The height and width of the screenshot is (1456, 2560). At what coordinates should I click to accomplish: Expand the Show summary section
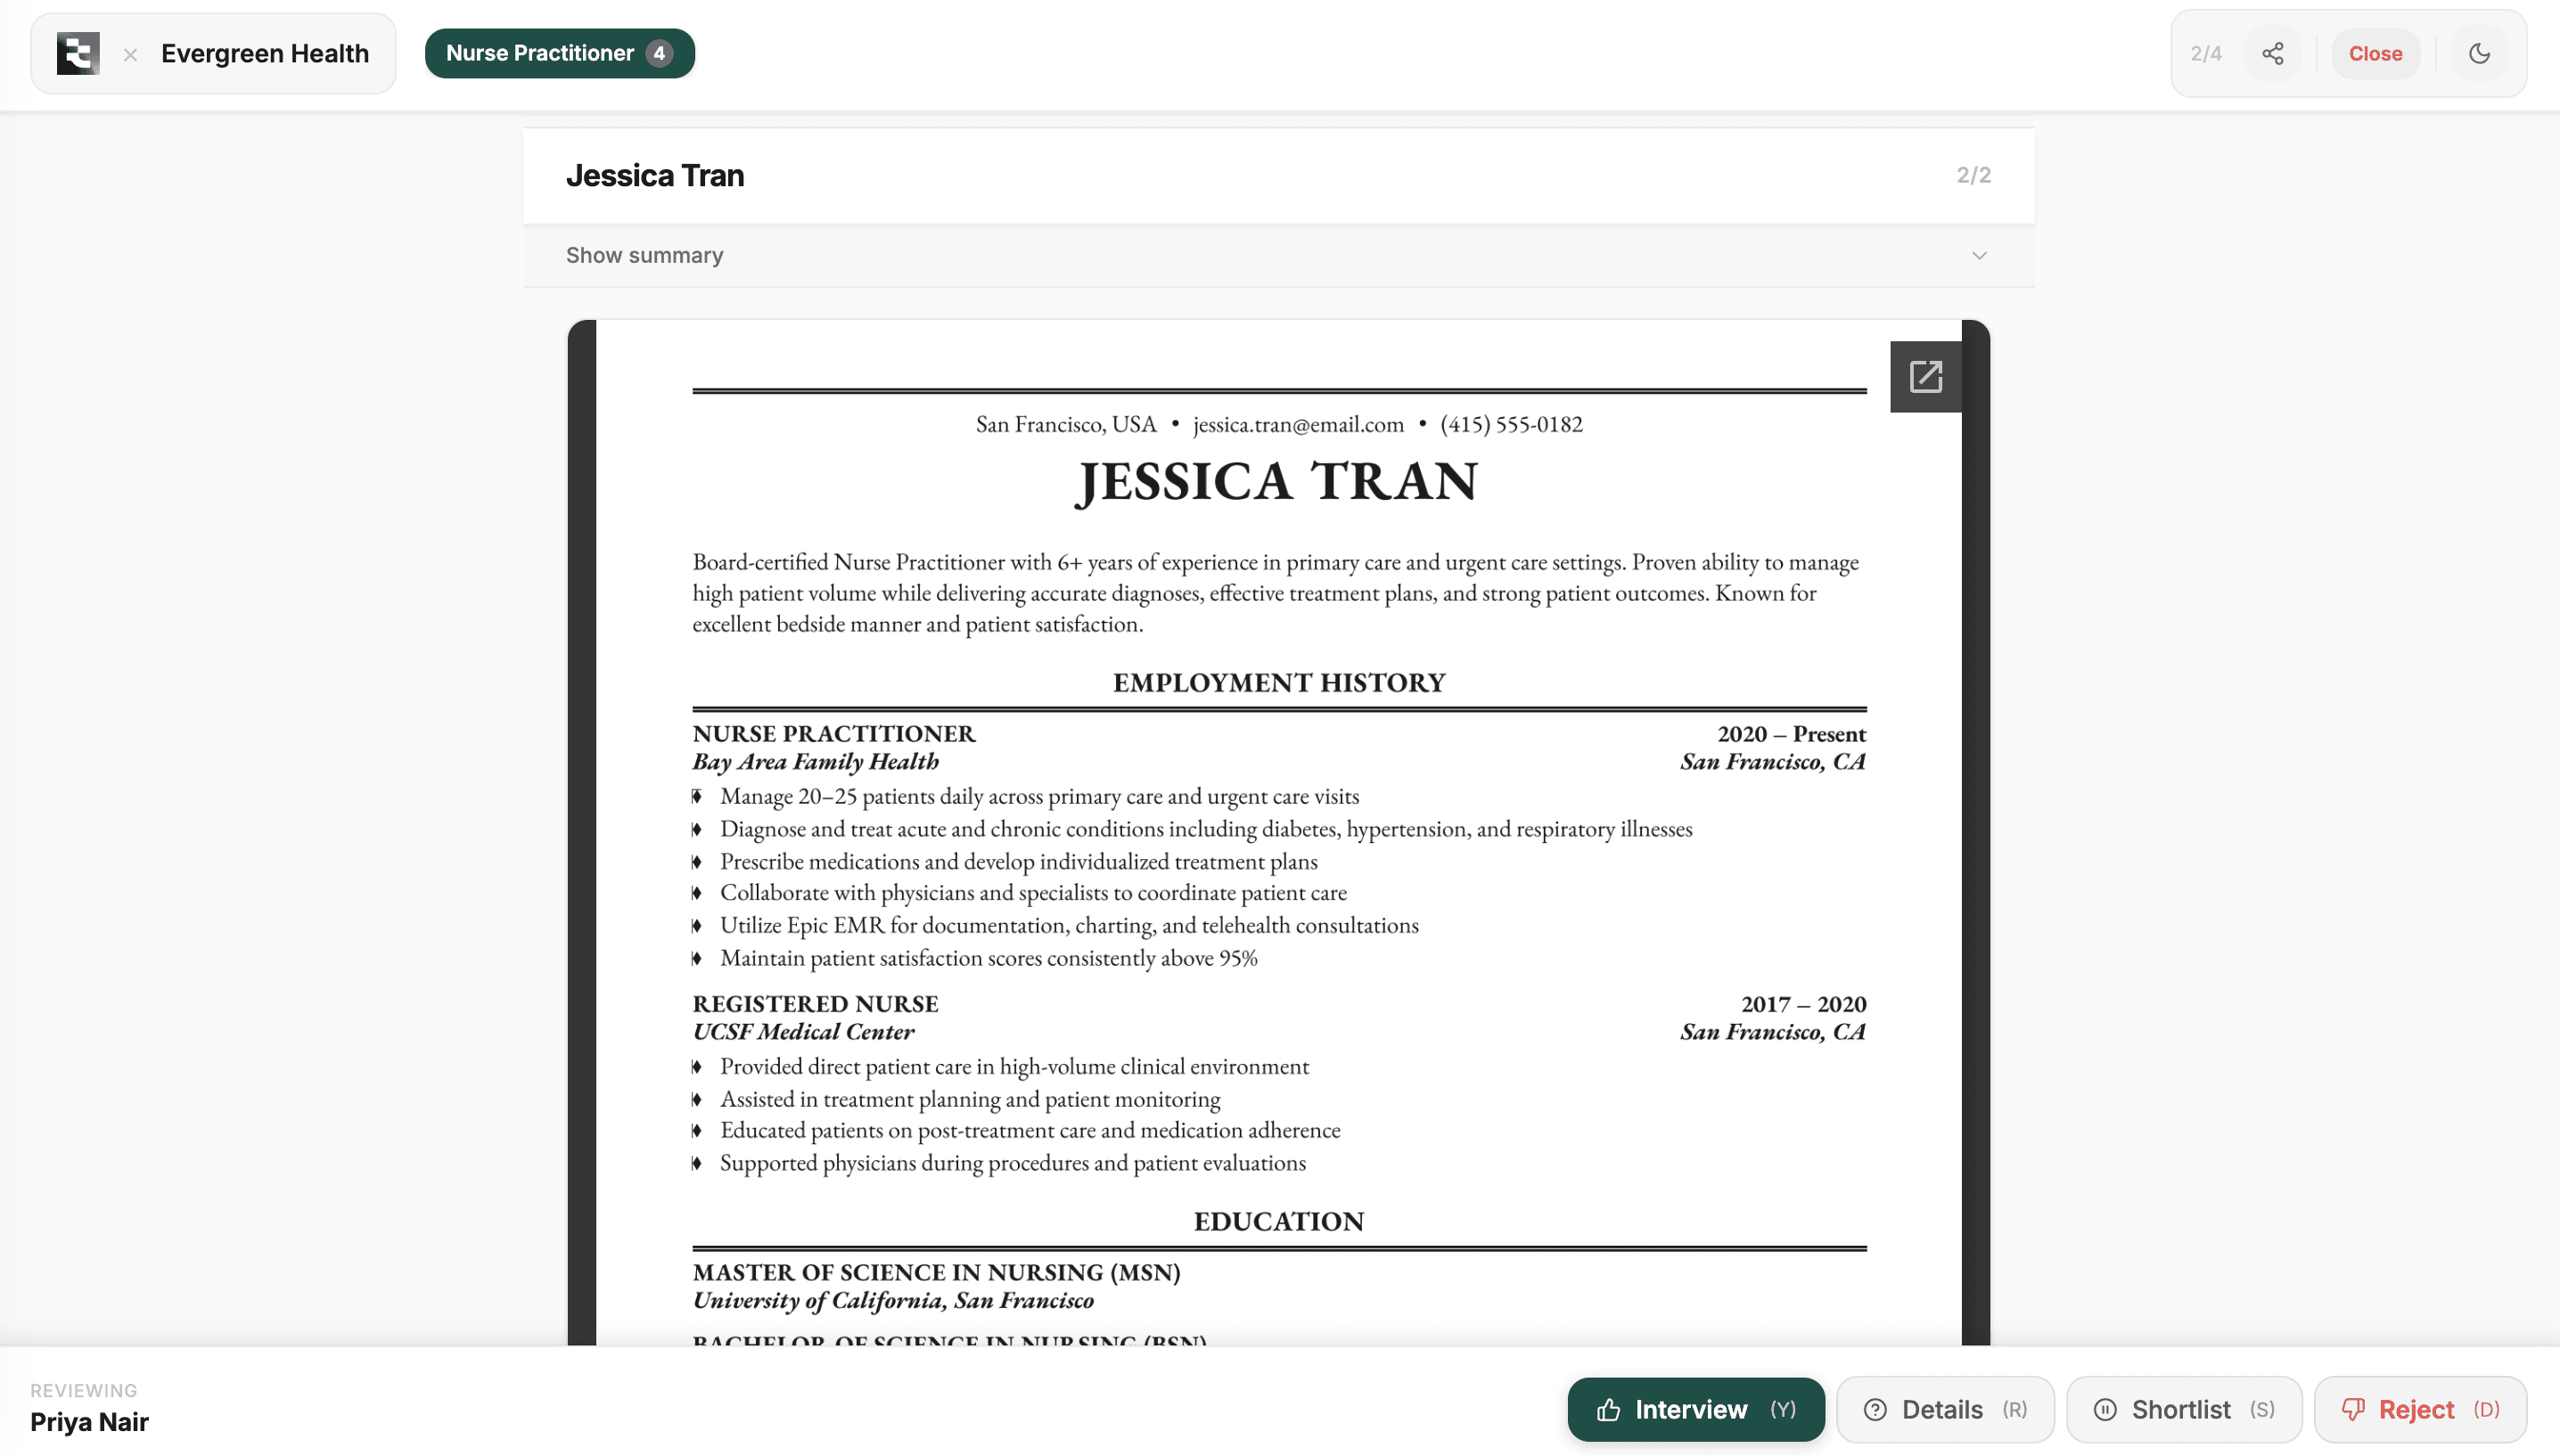(x=644, y=255)
